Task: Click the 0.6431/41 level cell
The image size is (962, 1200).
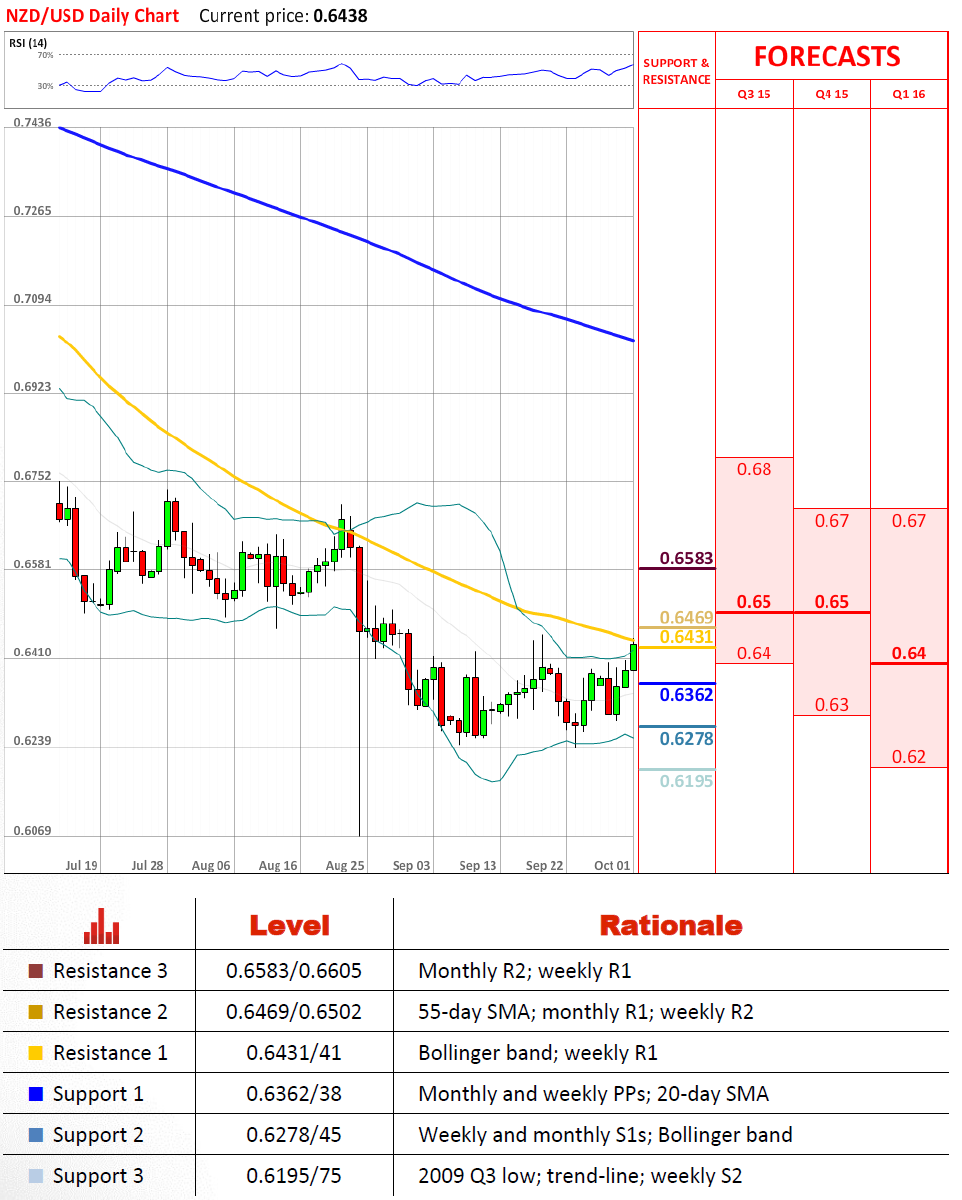Action: [x=294, y=1053]
